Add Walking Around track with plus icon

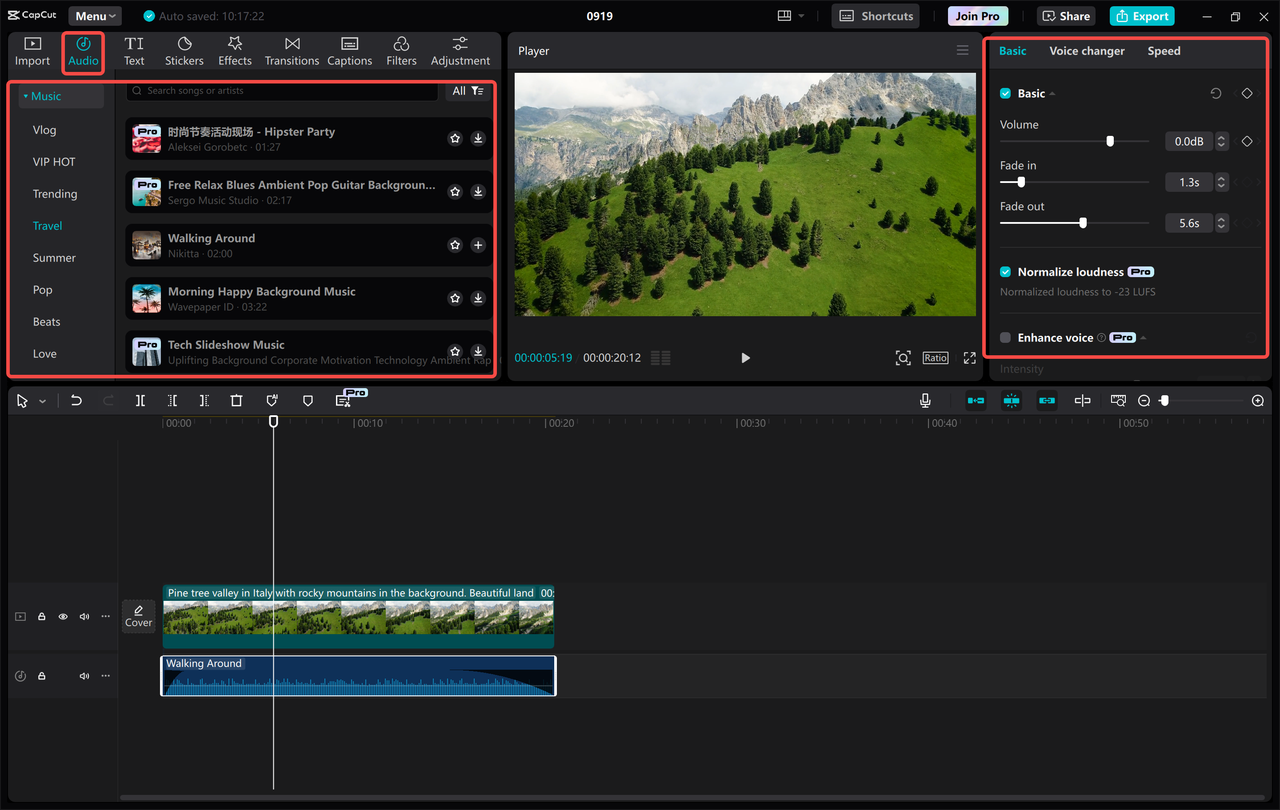(478, 245)
